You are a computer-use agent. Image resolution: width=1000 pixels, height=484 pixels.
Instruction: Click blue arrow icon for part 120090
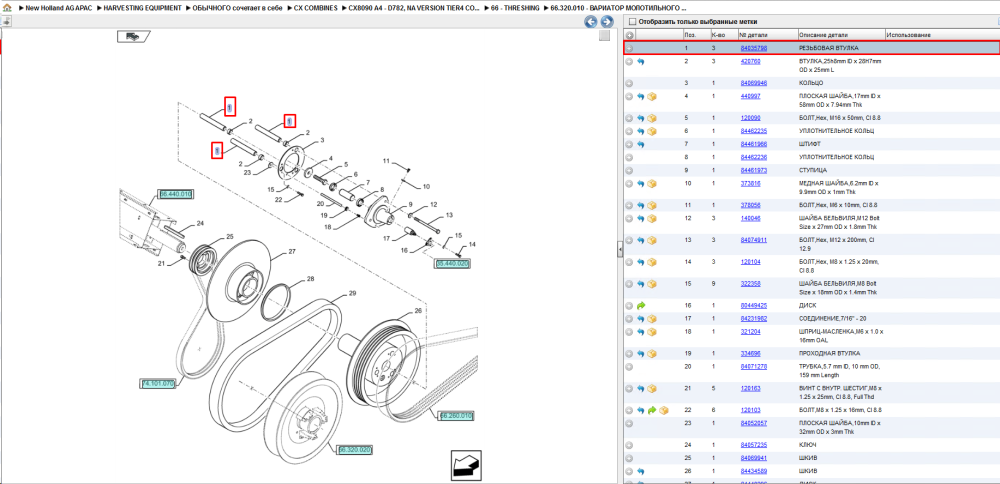point(641,118)
